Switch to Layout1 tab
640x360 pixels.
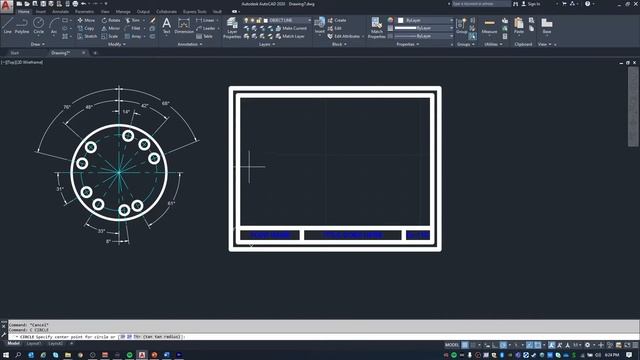34,344
